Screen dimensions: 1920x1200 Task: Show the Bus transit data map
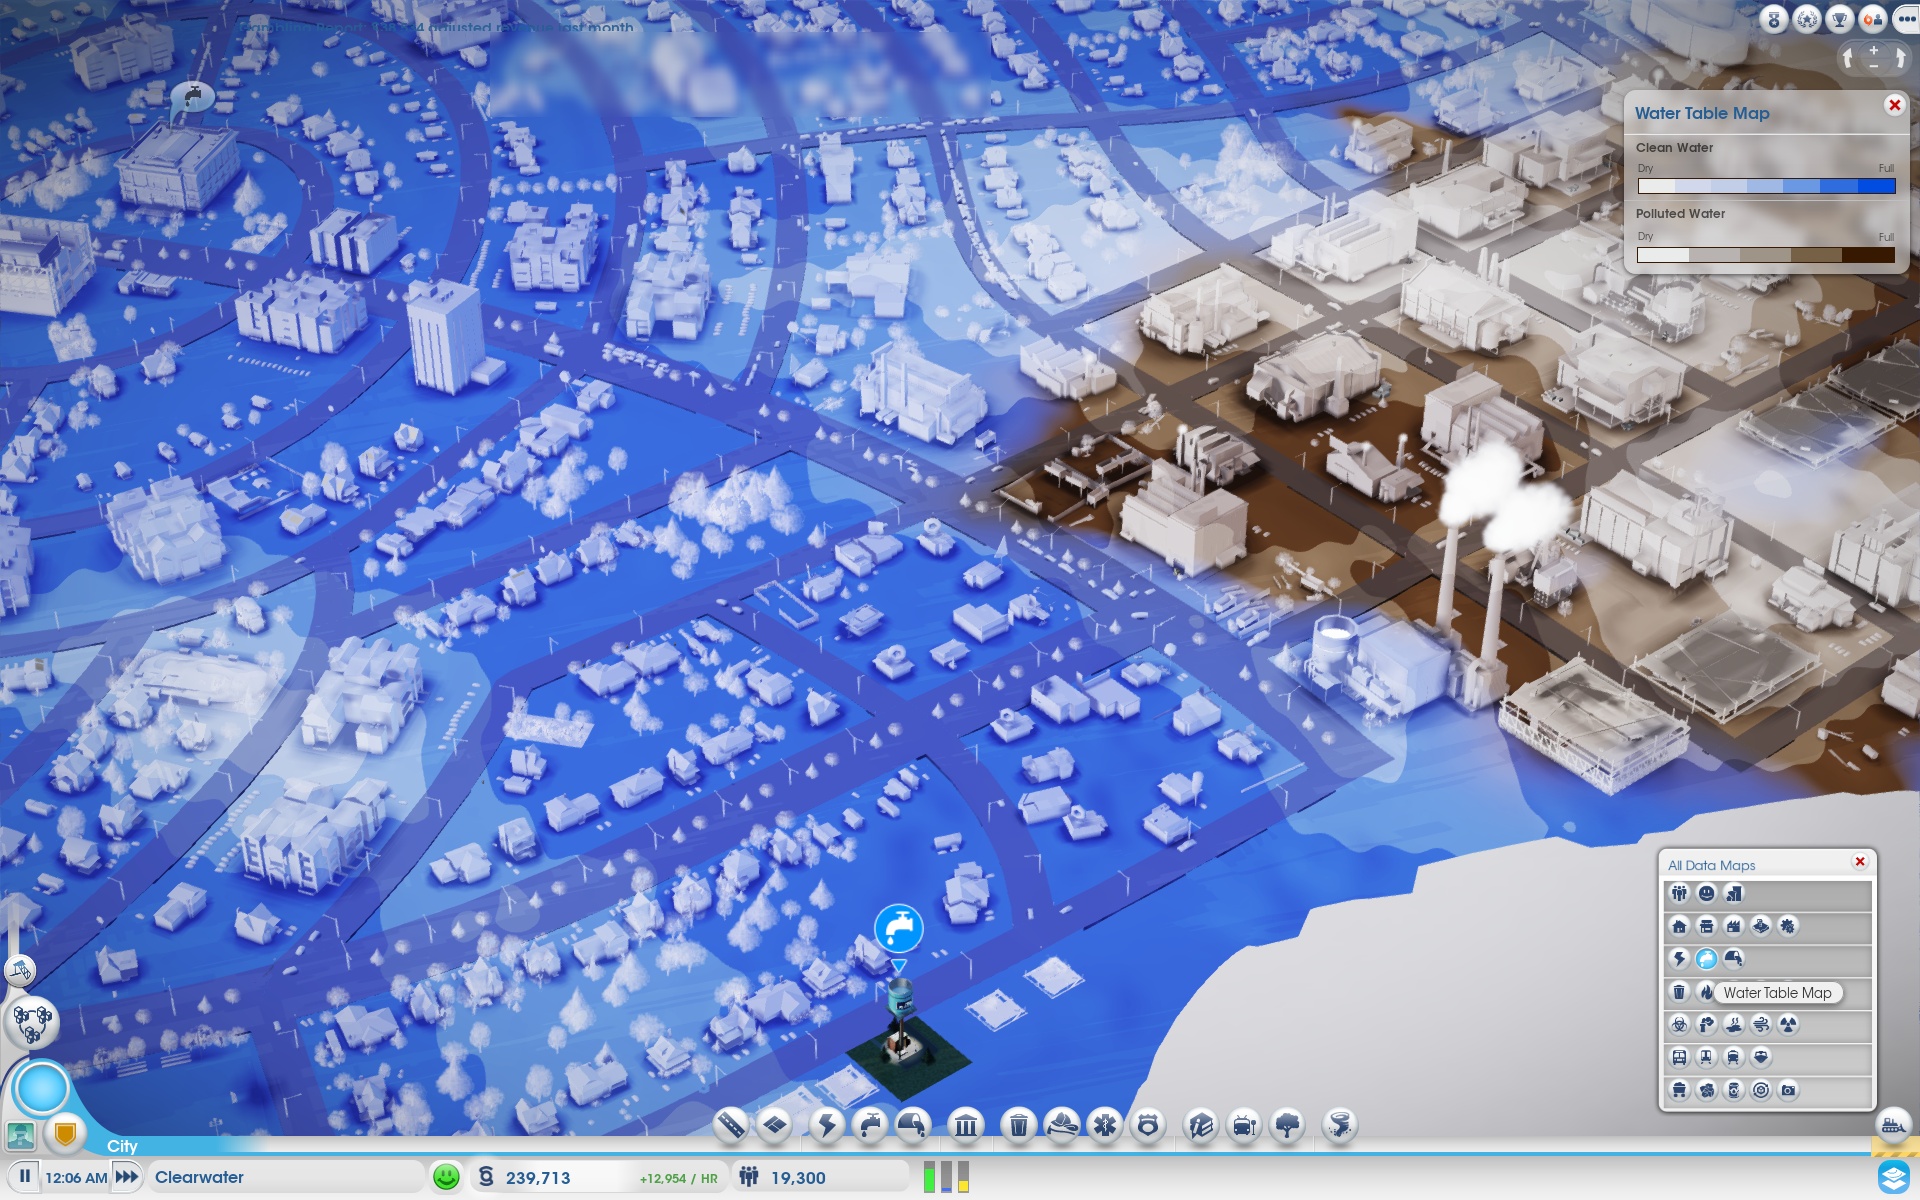coord(1679,1057)
